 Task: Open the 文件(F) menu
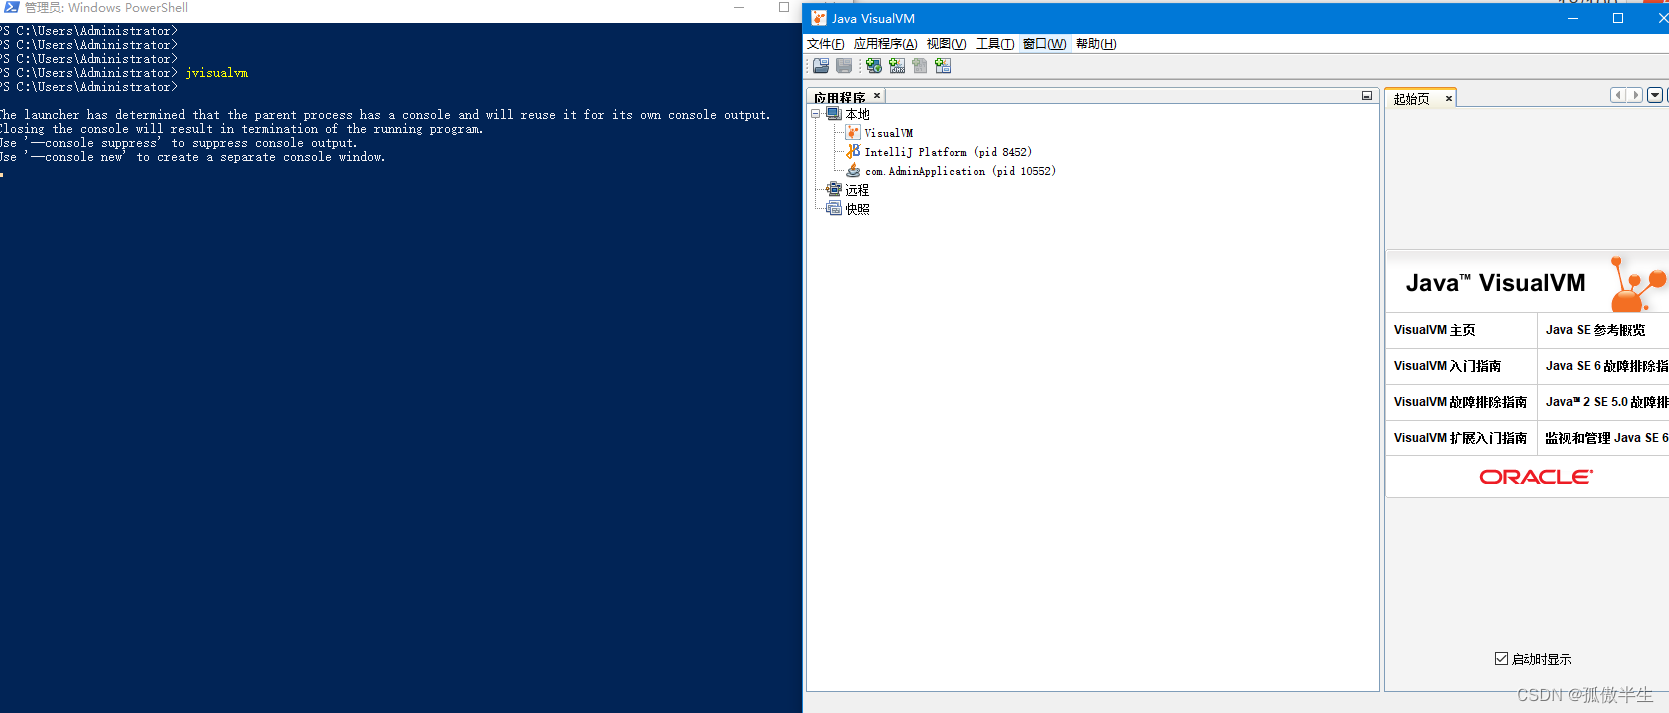click(825, 44)
